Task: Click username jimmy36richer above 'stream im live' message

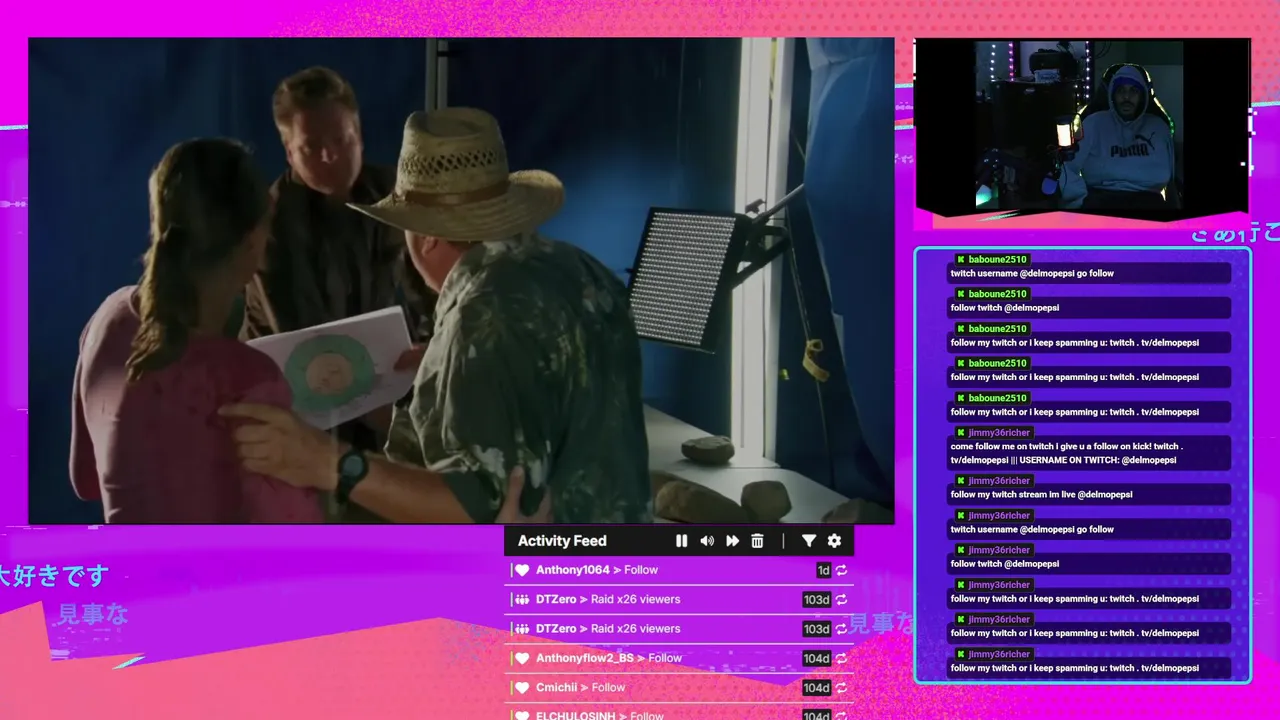Action: pyautogui.click(x=1000, y=481)
